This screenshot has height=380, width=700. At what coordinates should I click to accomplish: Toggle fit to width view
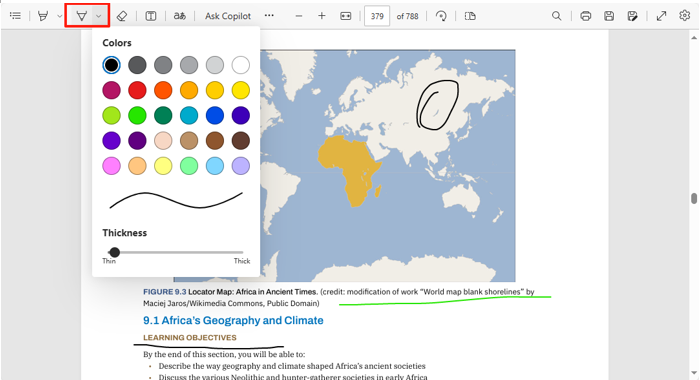[346, 16]
